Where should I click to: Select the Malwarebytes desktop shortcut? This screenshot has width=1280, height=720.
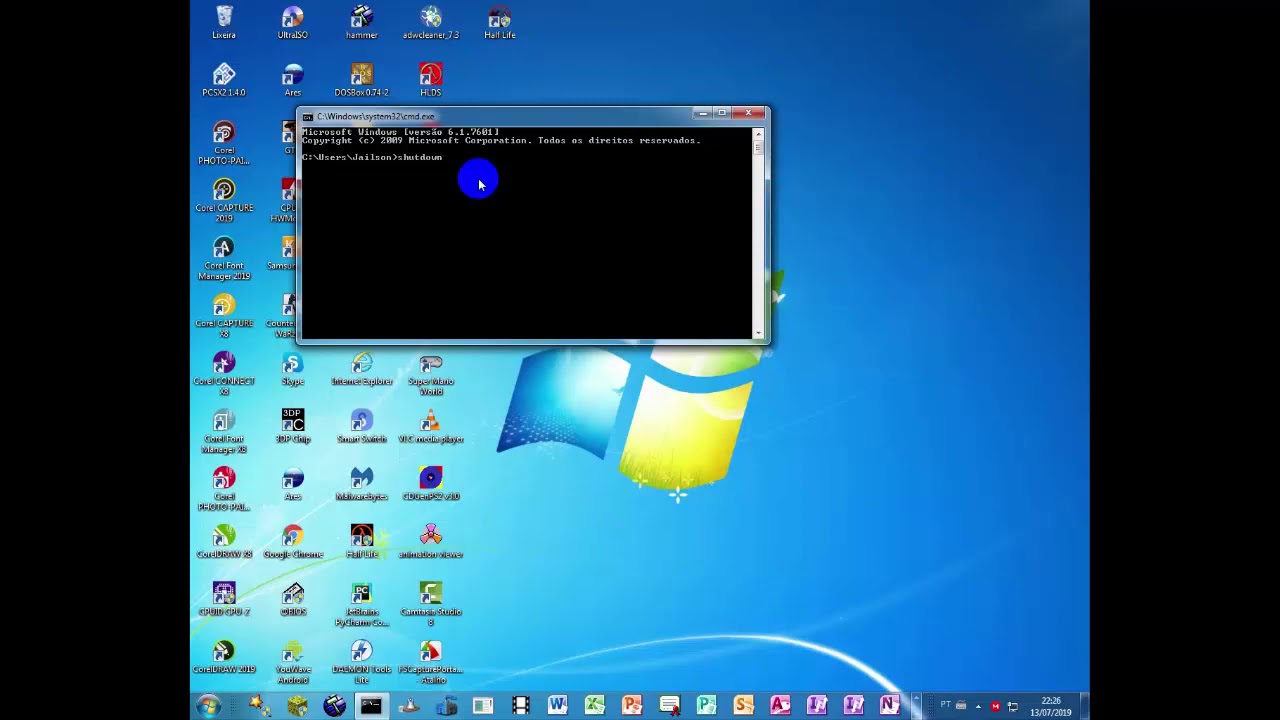pyautogui.click(x=361, y=483)
